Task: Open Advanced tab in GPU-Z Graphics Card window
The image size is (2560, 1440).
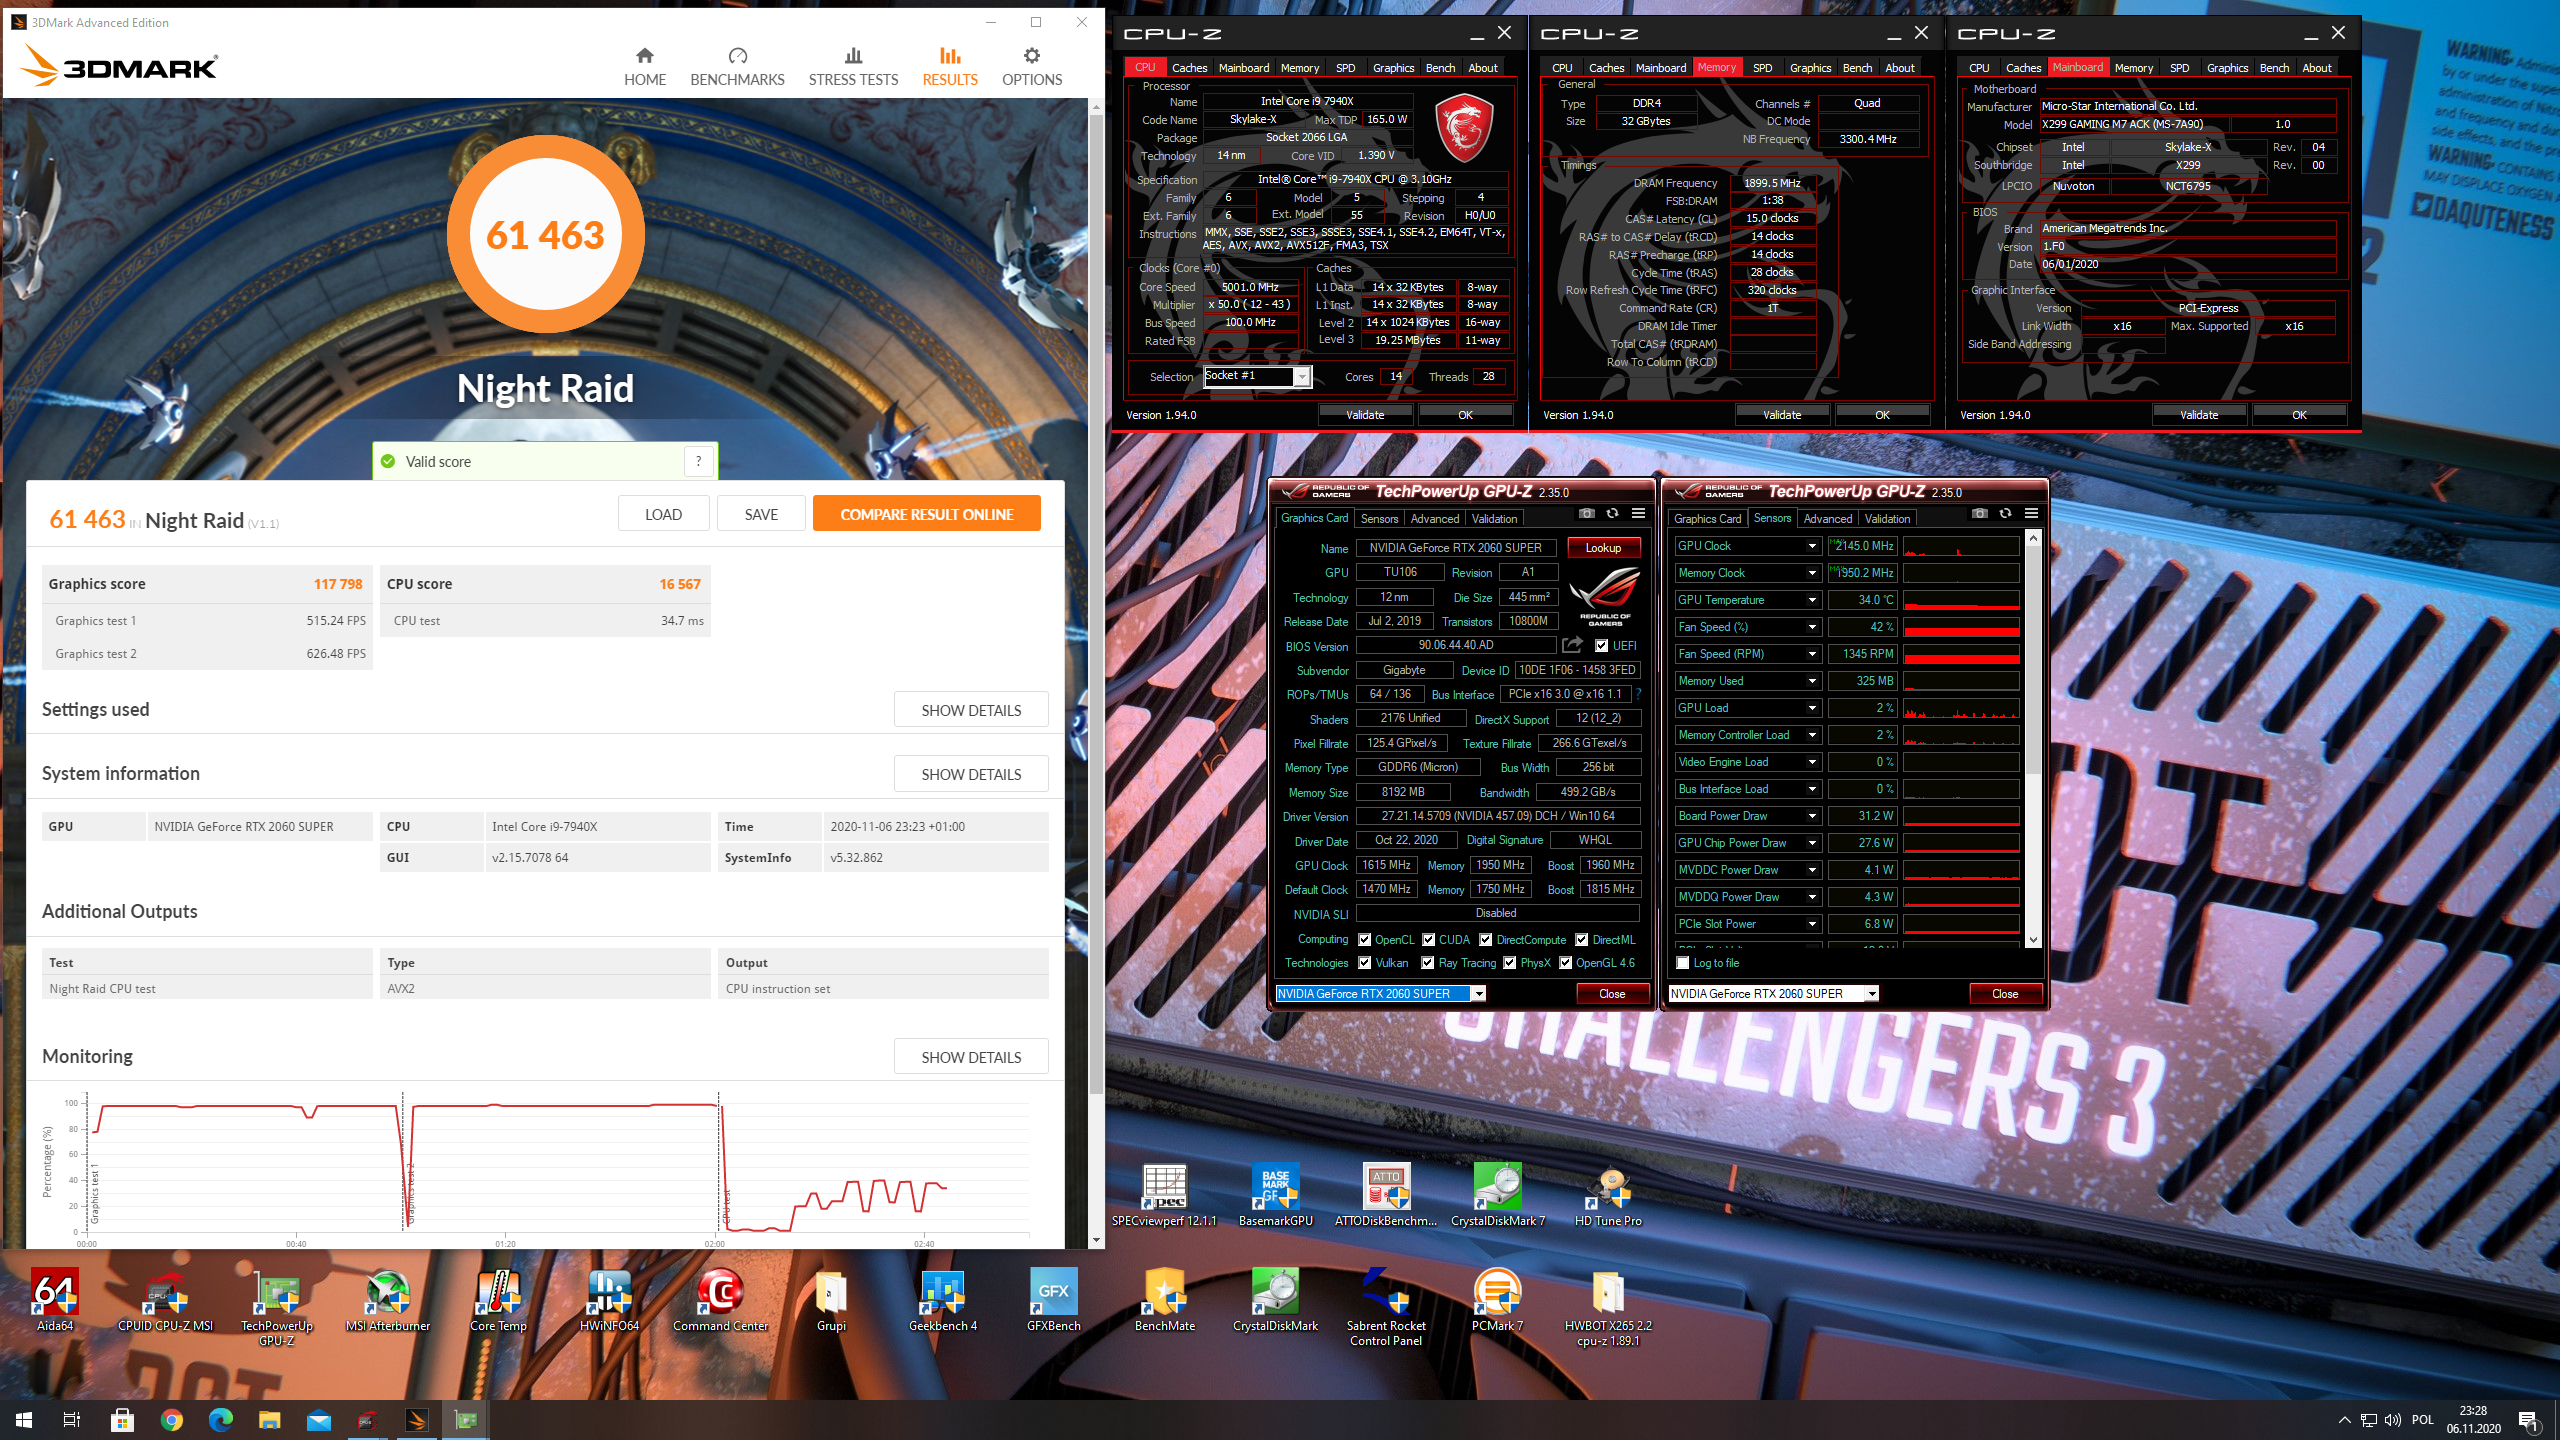Action: coord(1434,519)
